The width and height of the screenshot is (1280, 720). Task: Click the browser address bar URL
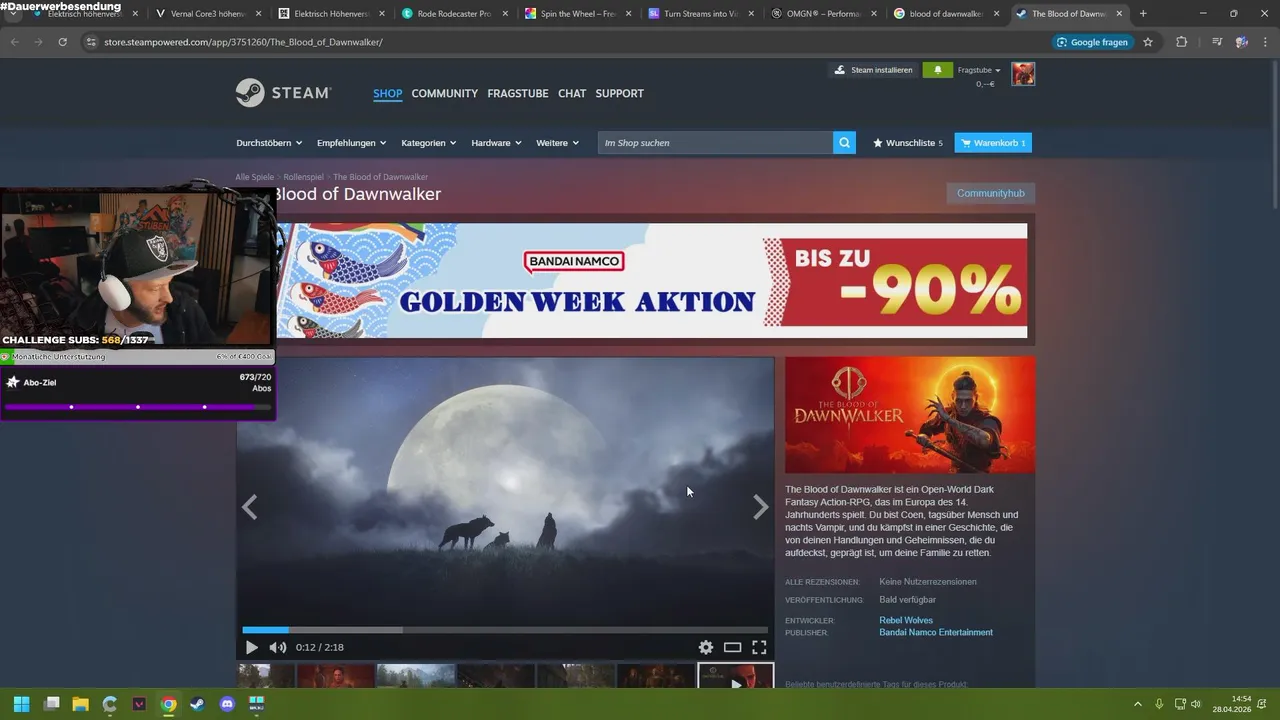(x=243, y=42)
